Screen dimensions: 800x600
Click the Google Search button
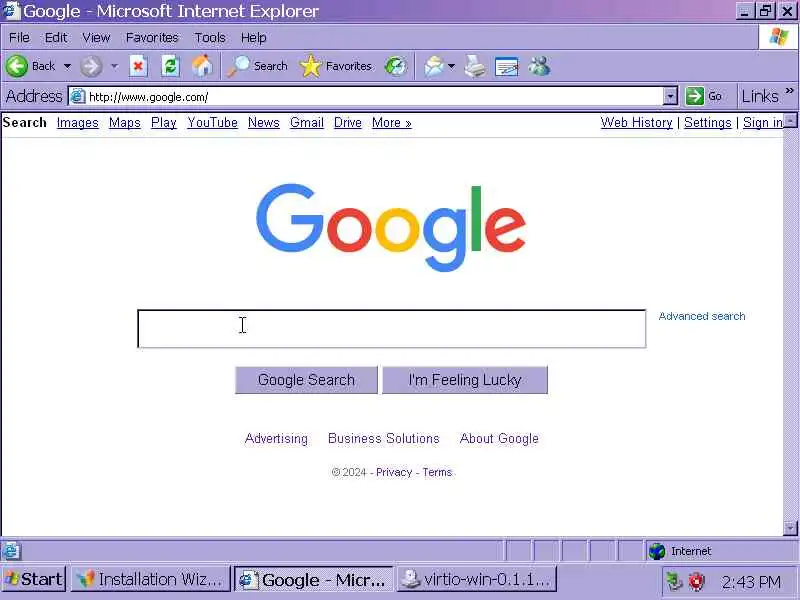click(306, 380)
